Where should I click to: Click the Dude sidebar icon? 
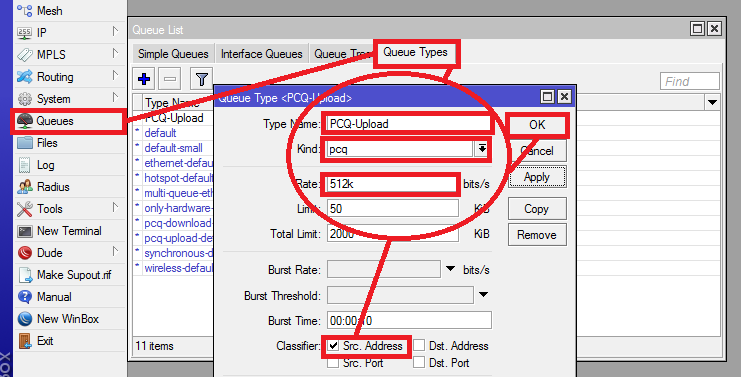(25, 253)
